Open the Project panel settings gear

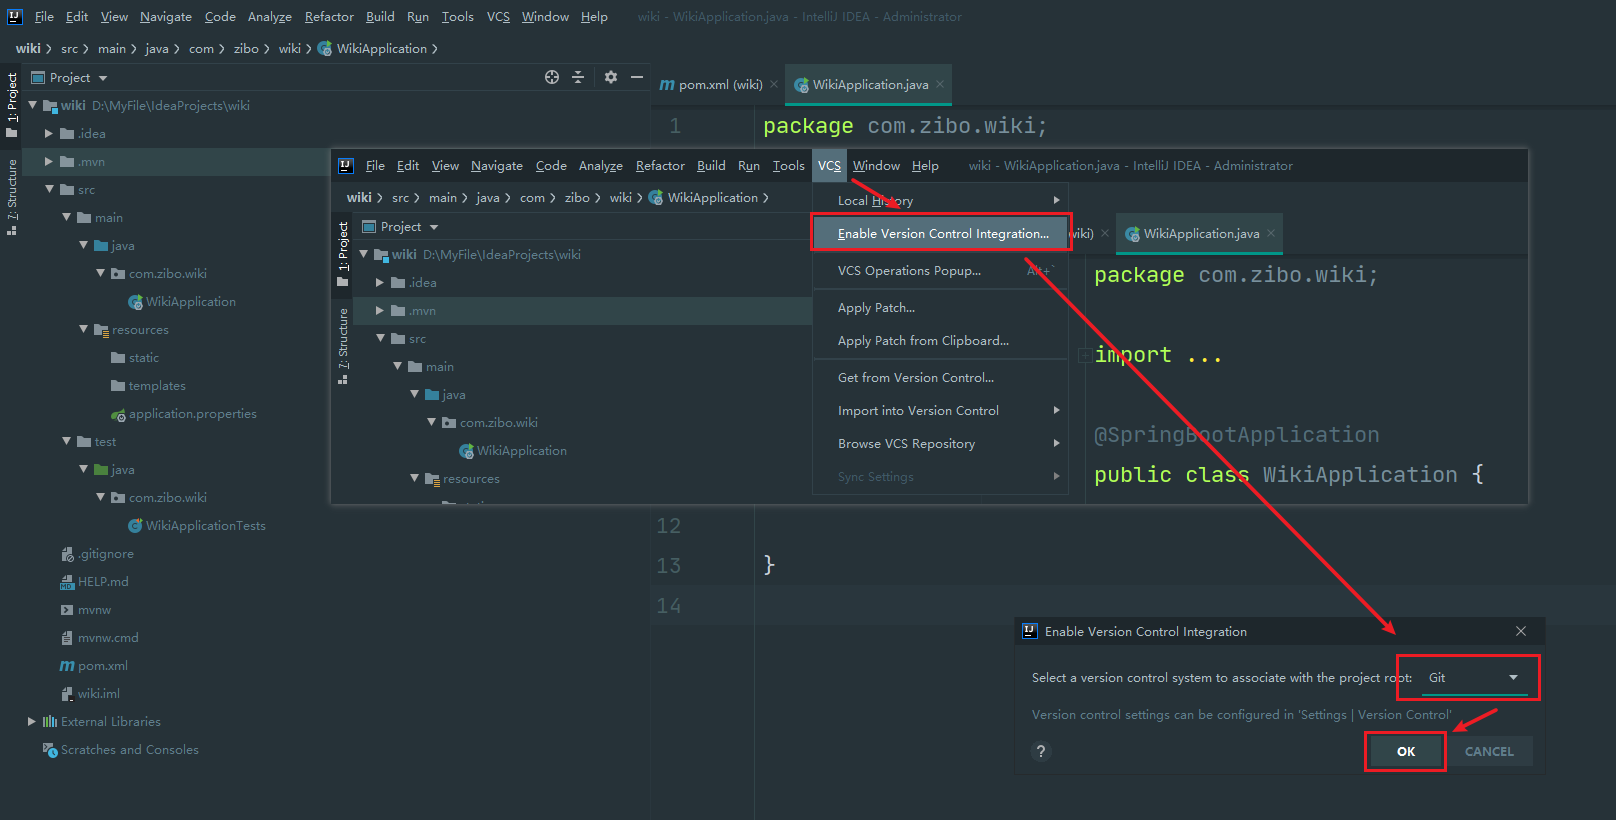tap(611, 77)
